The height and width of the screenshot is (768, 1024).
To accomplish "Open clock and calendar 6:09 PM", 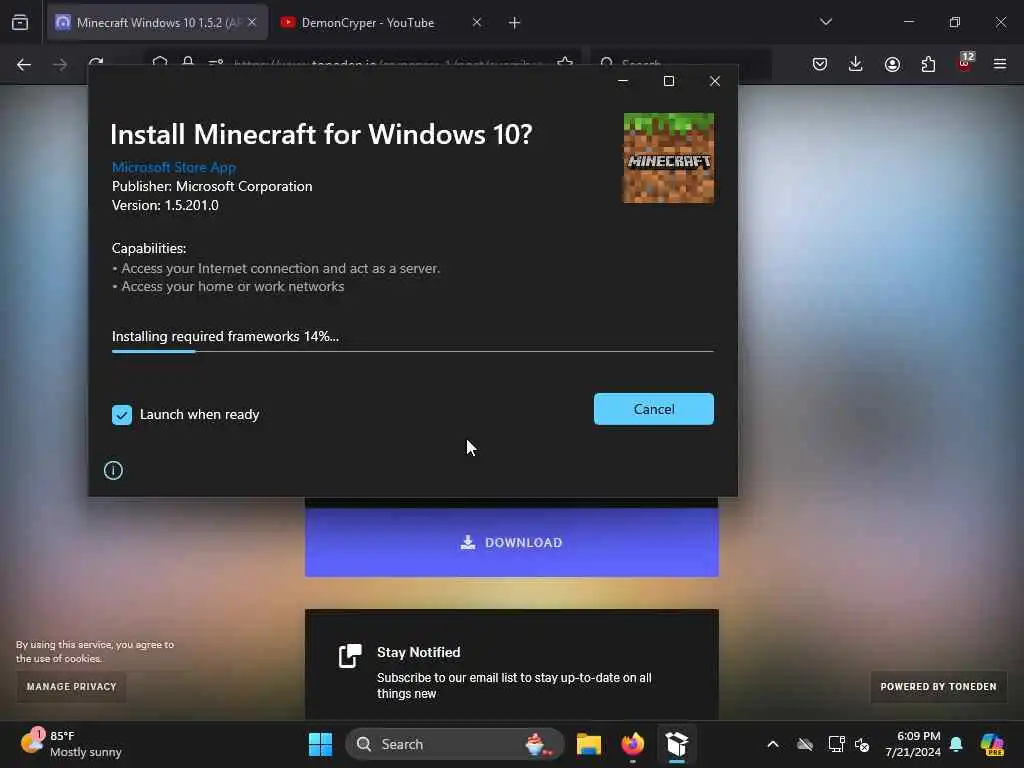I will (x=913, y=744).
